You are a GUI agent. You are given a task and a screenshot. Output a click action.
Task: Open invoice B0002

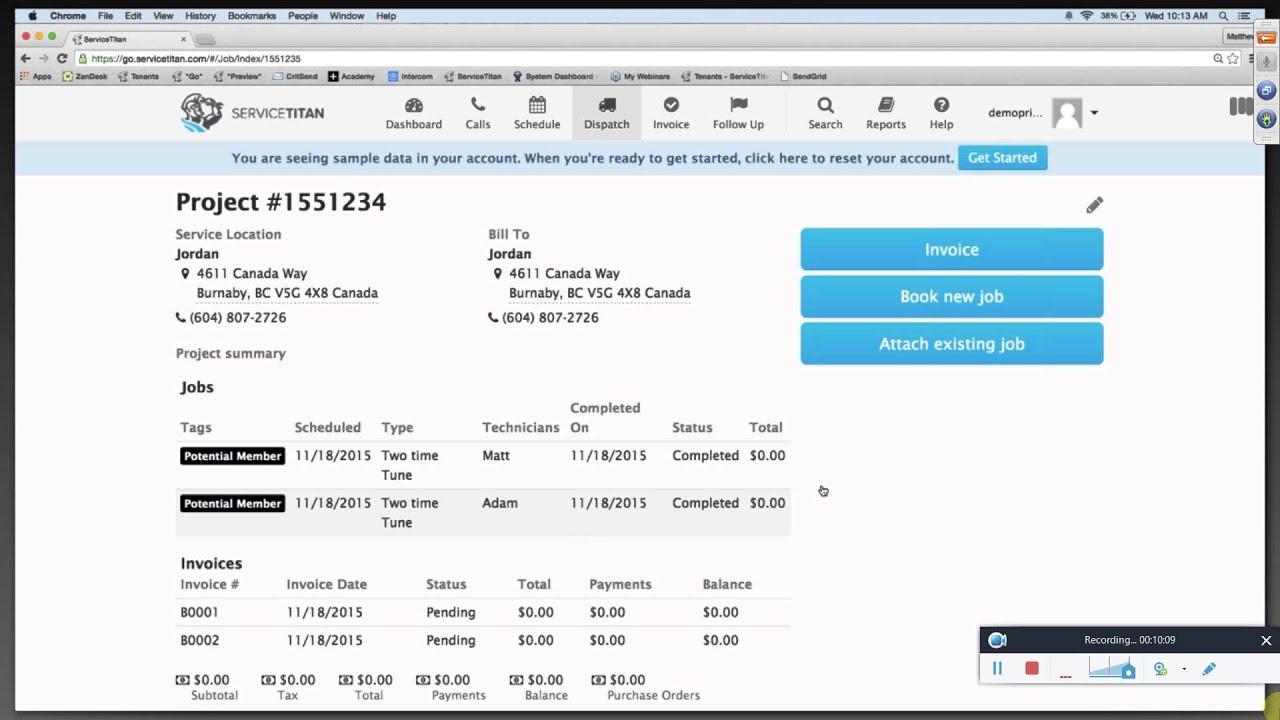tap(199, 640)
